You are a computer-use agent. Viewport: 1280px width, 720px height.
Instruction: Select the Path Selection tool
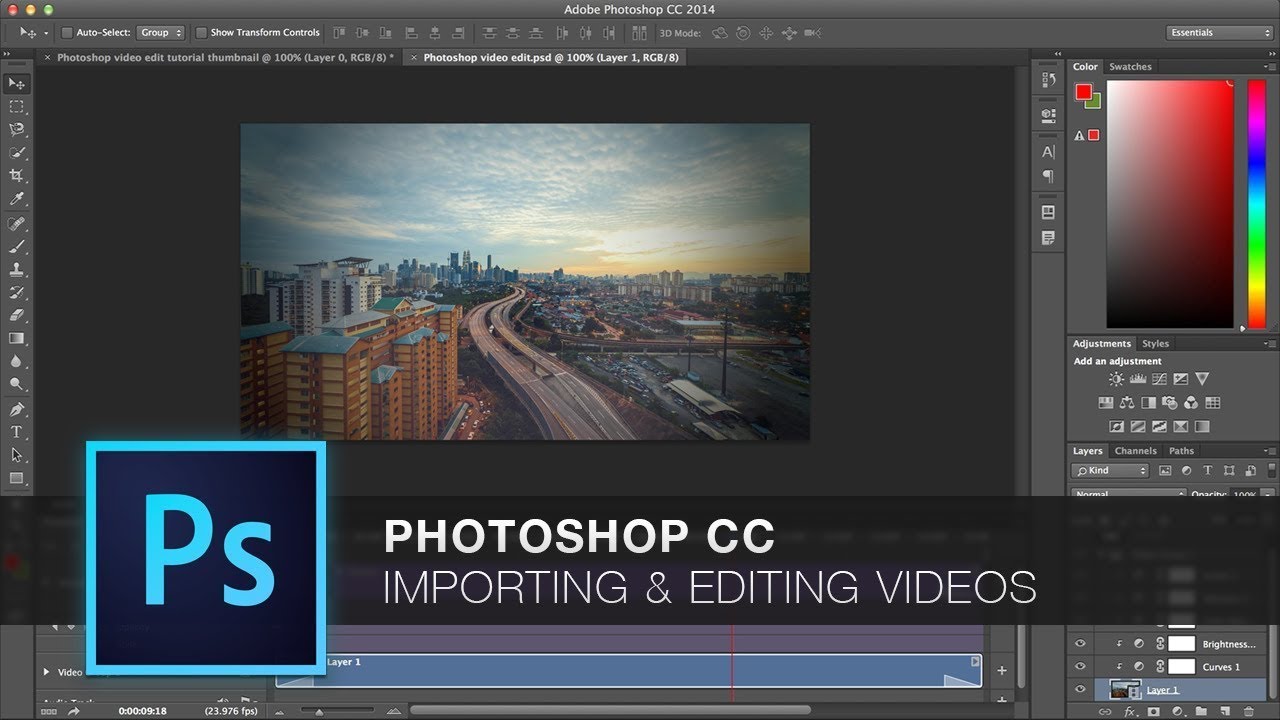(x=17, y=455)
